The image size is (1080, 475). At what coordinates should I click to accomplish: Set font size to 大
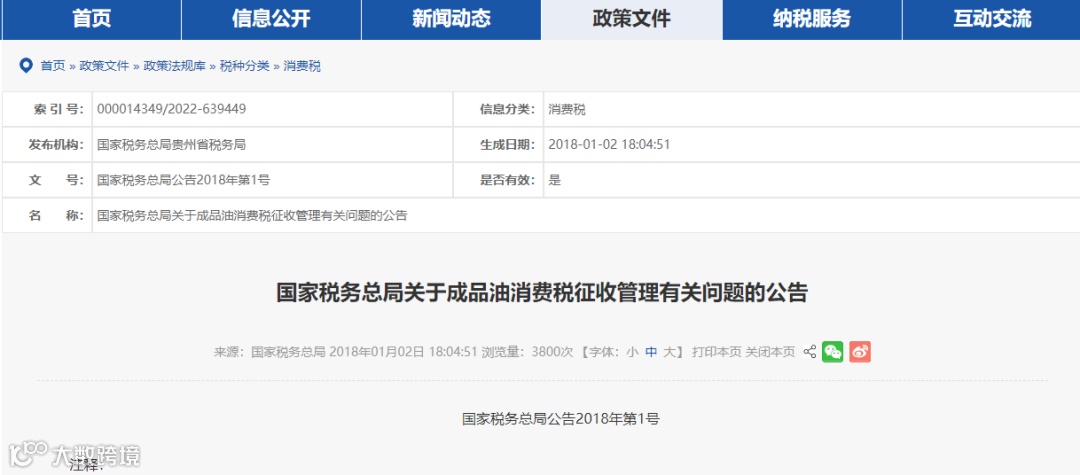point(669,352)
